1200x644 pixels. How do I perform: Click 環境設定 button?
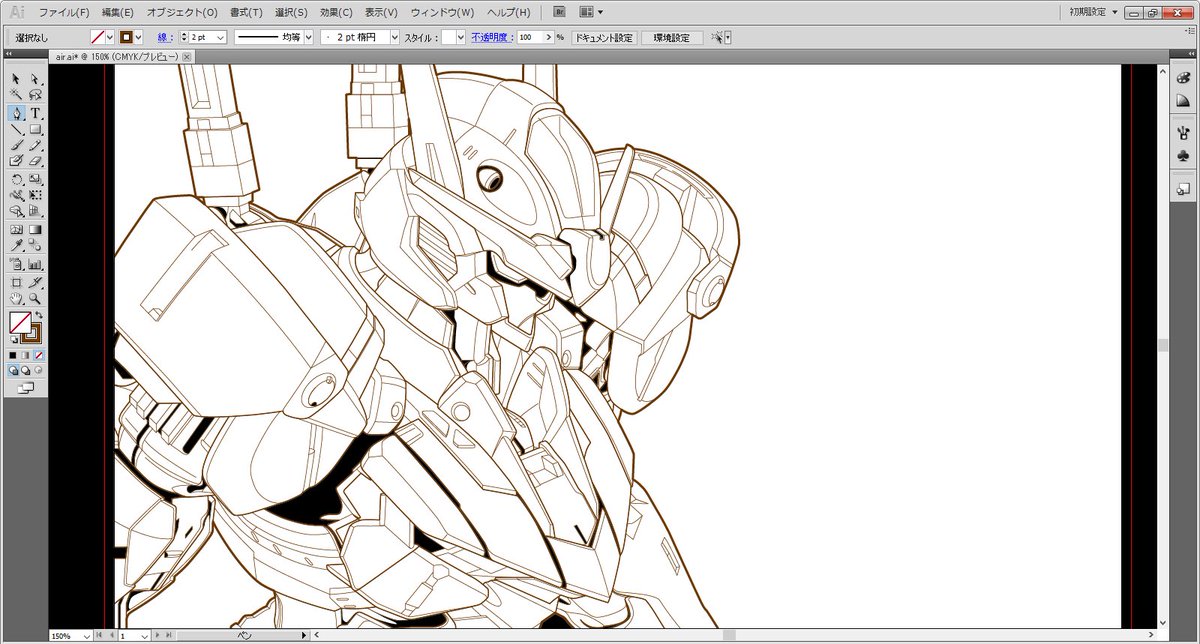671,37
